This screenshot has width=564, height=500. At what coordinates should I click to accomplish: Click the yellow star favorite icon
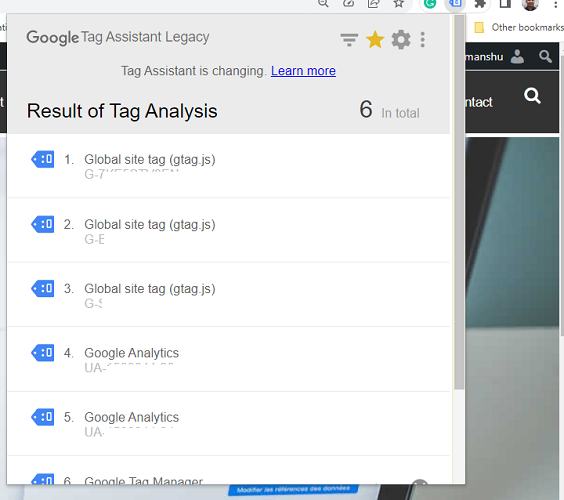(x=375, y=39)
